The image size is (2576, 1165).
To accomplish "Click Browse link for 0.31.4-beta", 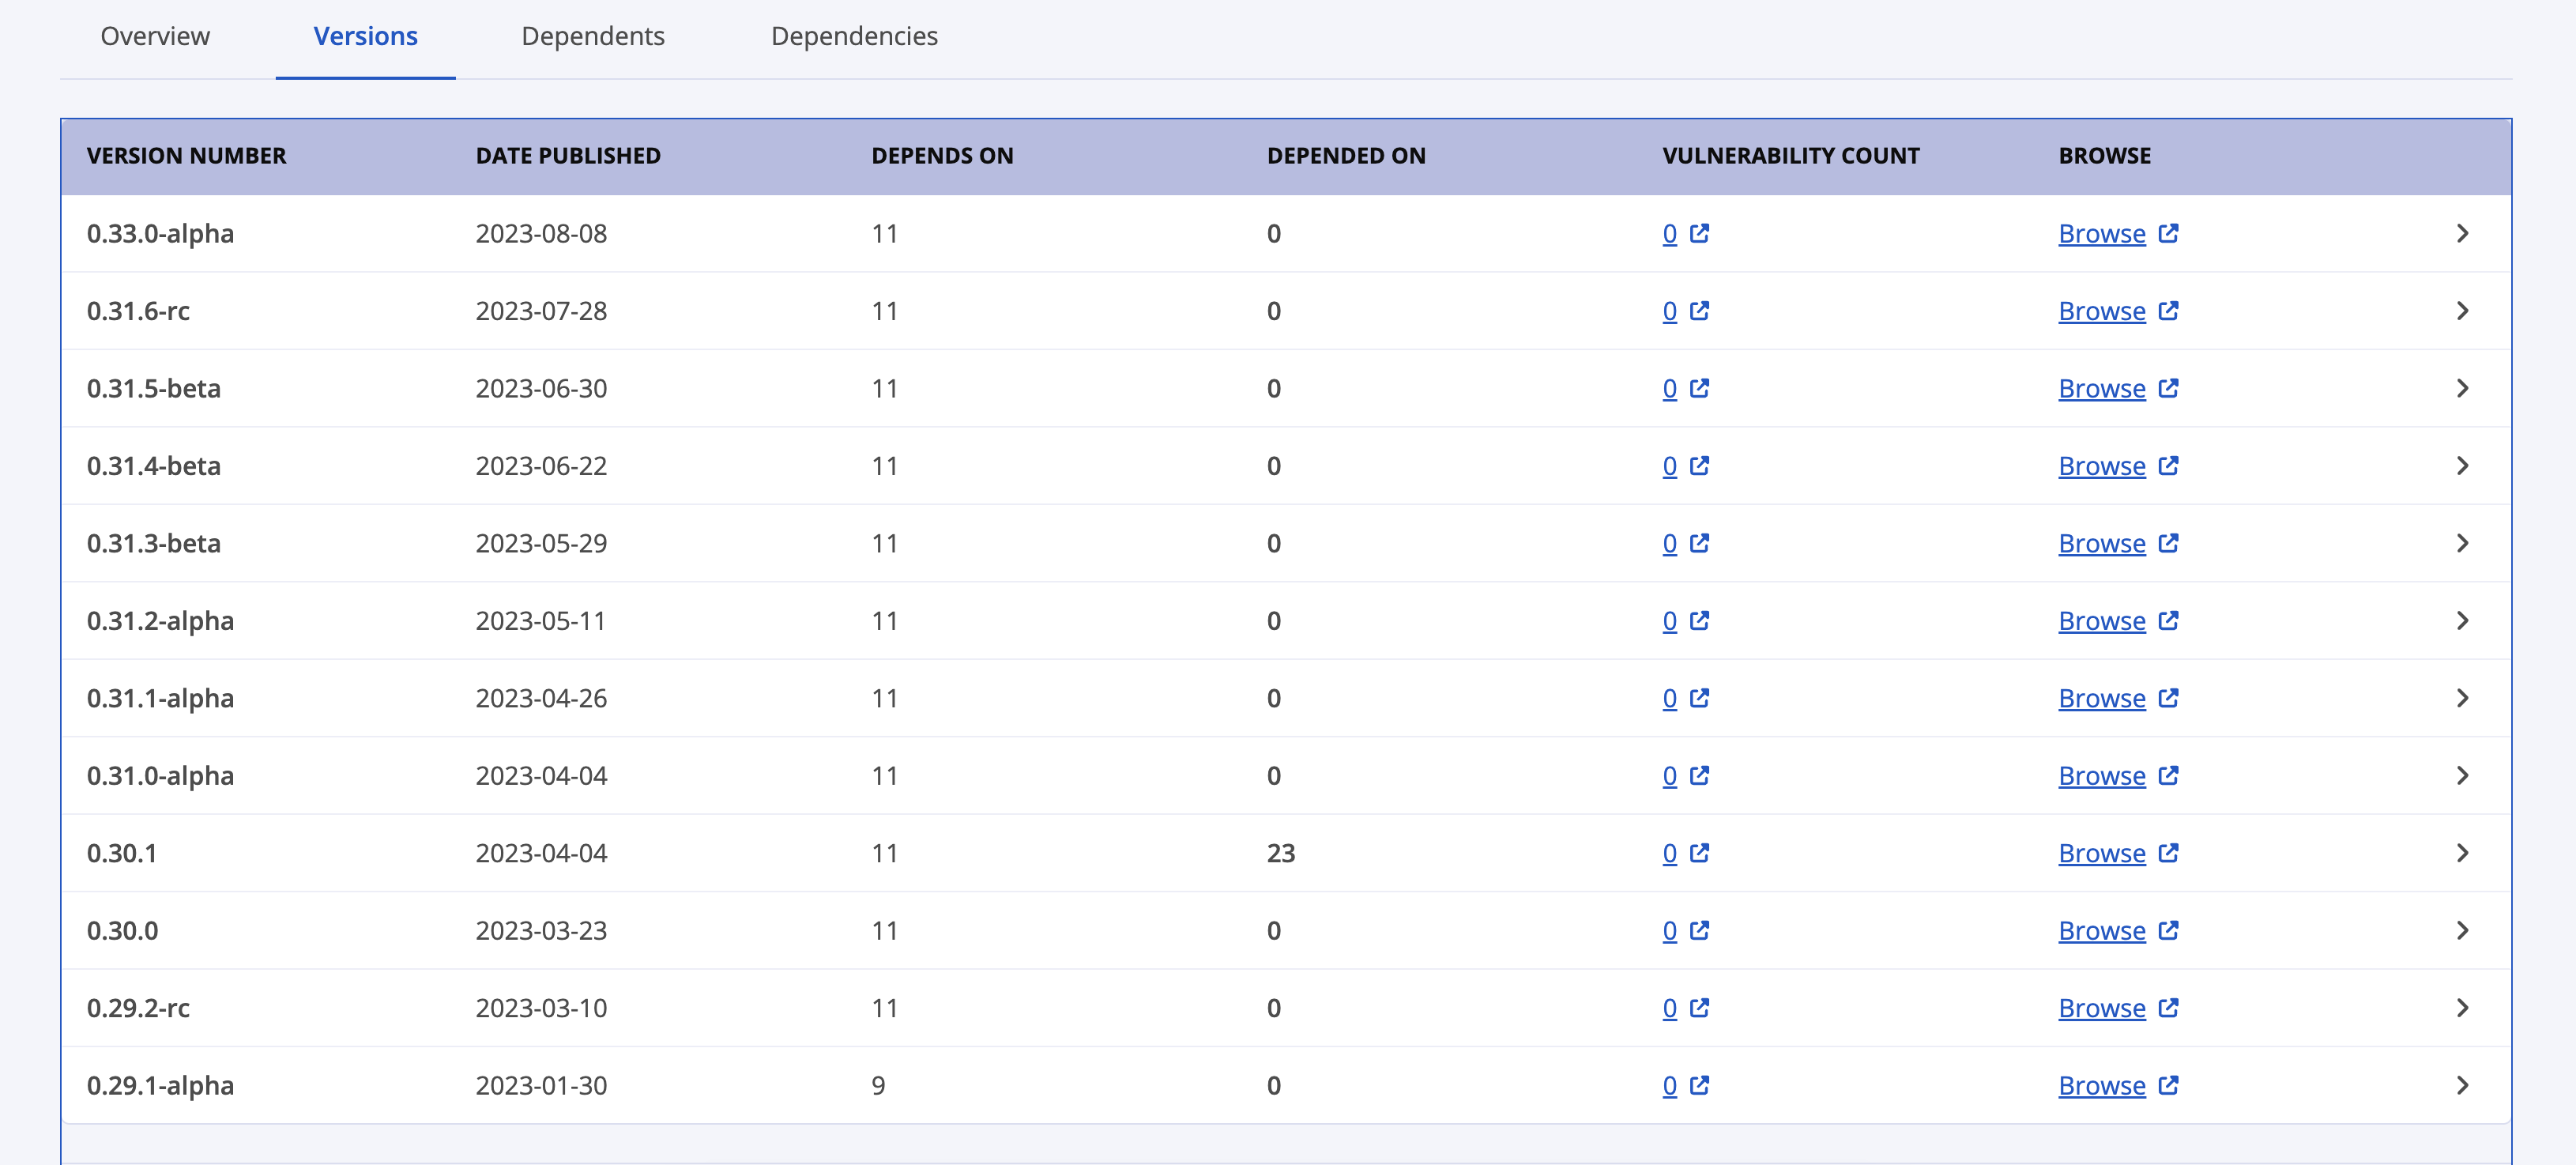I will tap(2101, 466).
